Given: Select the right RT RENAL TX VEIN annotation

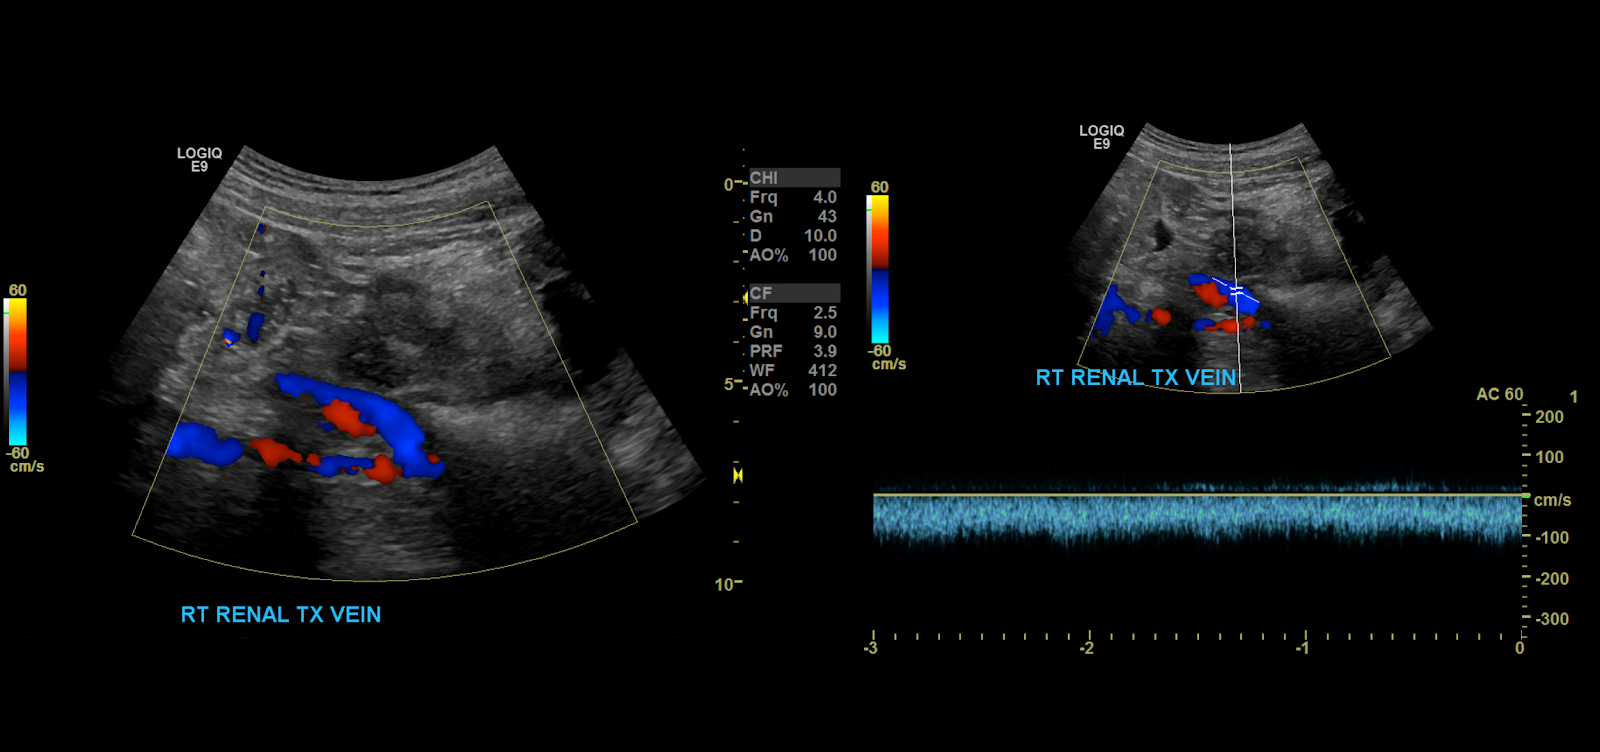Looking at the screenshot, I should [x=1136, y=378].
